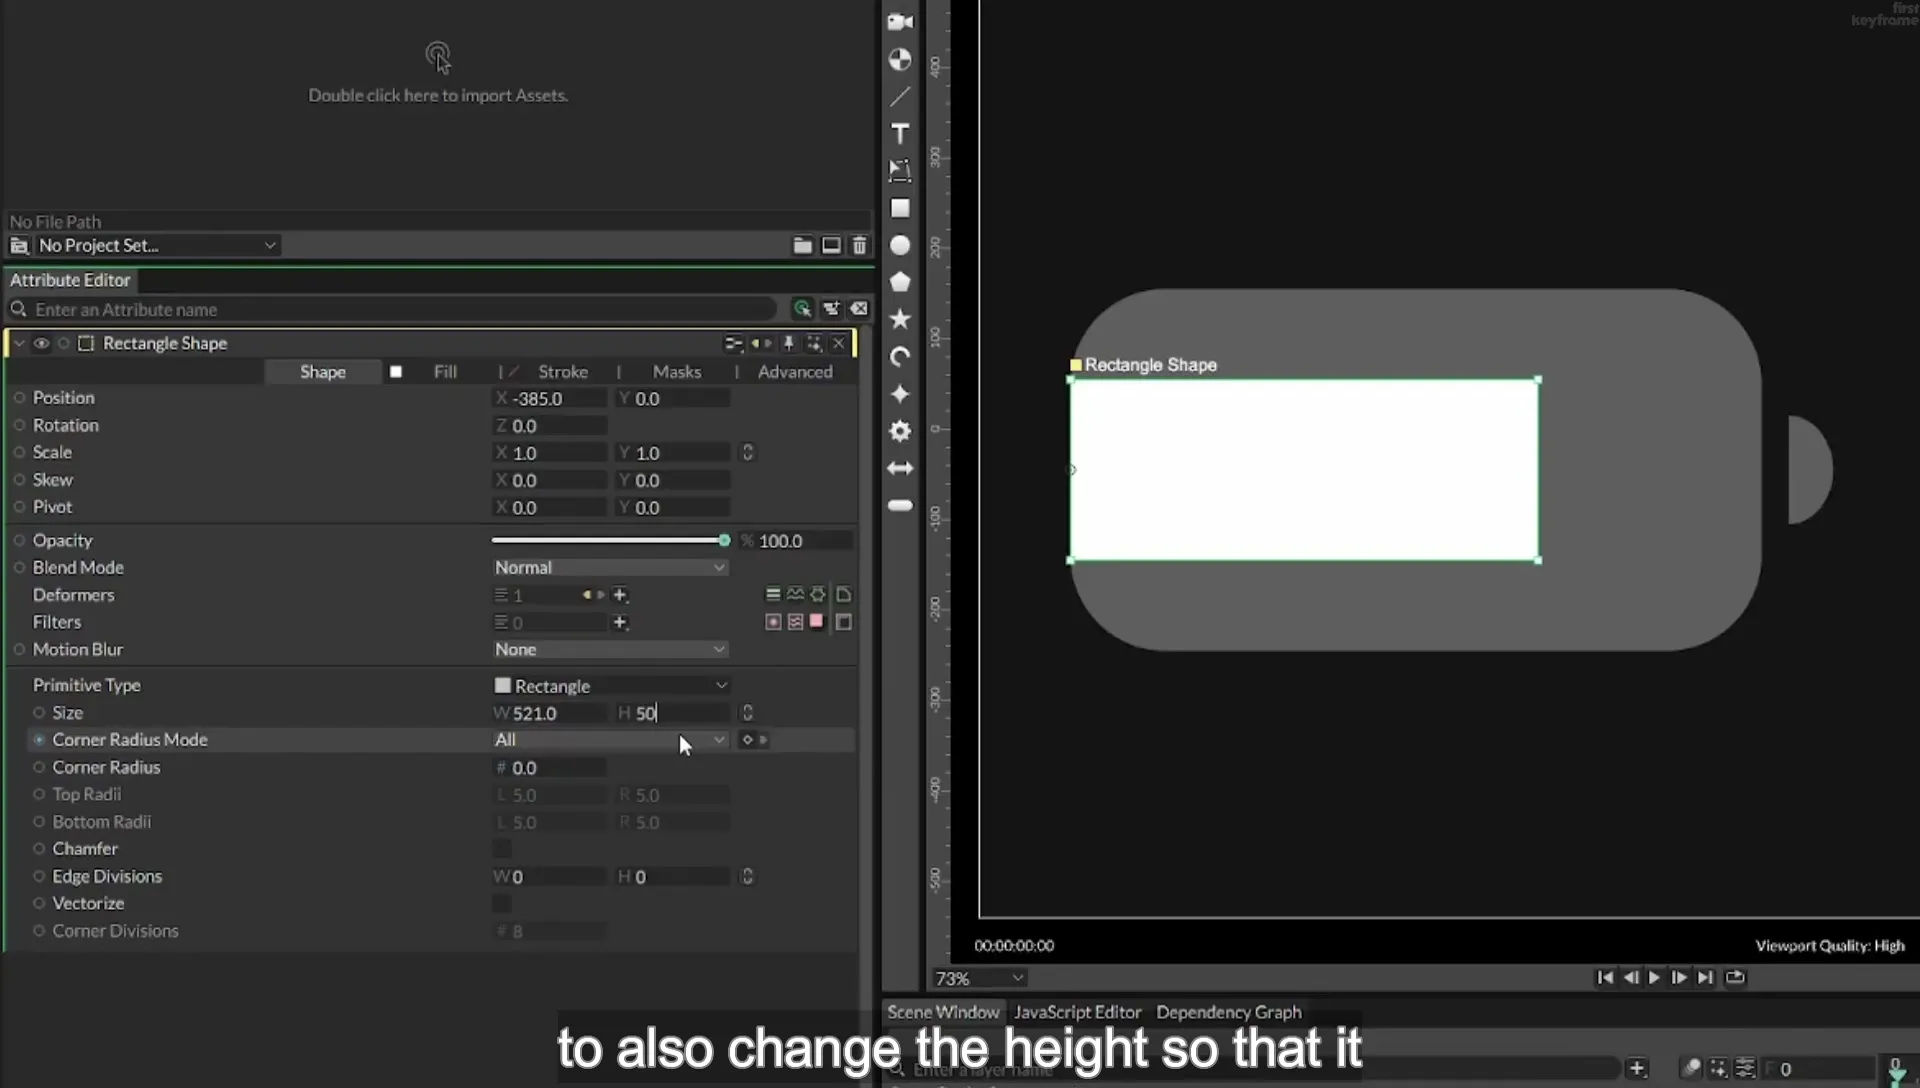Screen dimensions: 1920x1088
Task: Click the Size width field 521.0
Action: pyautogui.click(x=550, y=713)
